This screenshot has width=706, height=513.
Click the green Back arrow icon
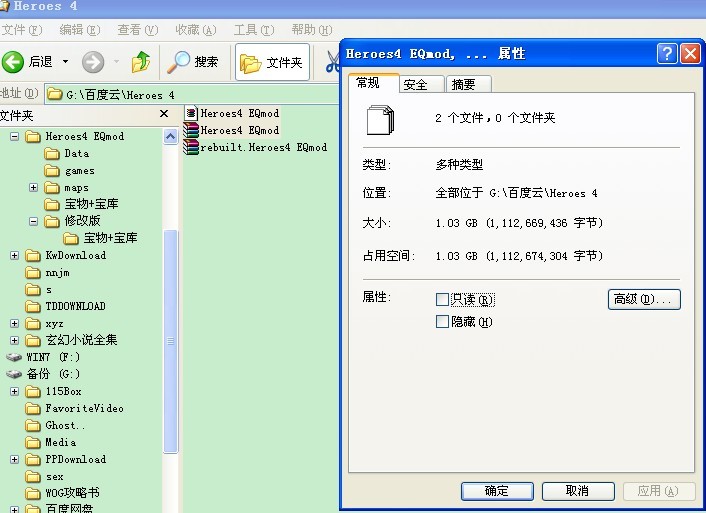(x=13, y=62)
